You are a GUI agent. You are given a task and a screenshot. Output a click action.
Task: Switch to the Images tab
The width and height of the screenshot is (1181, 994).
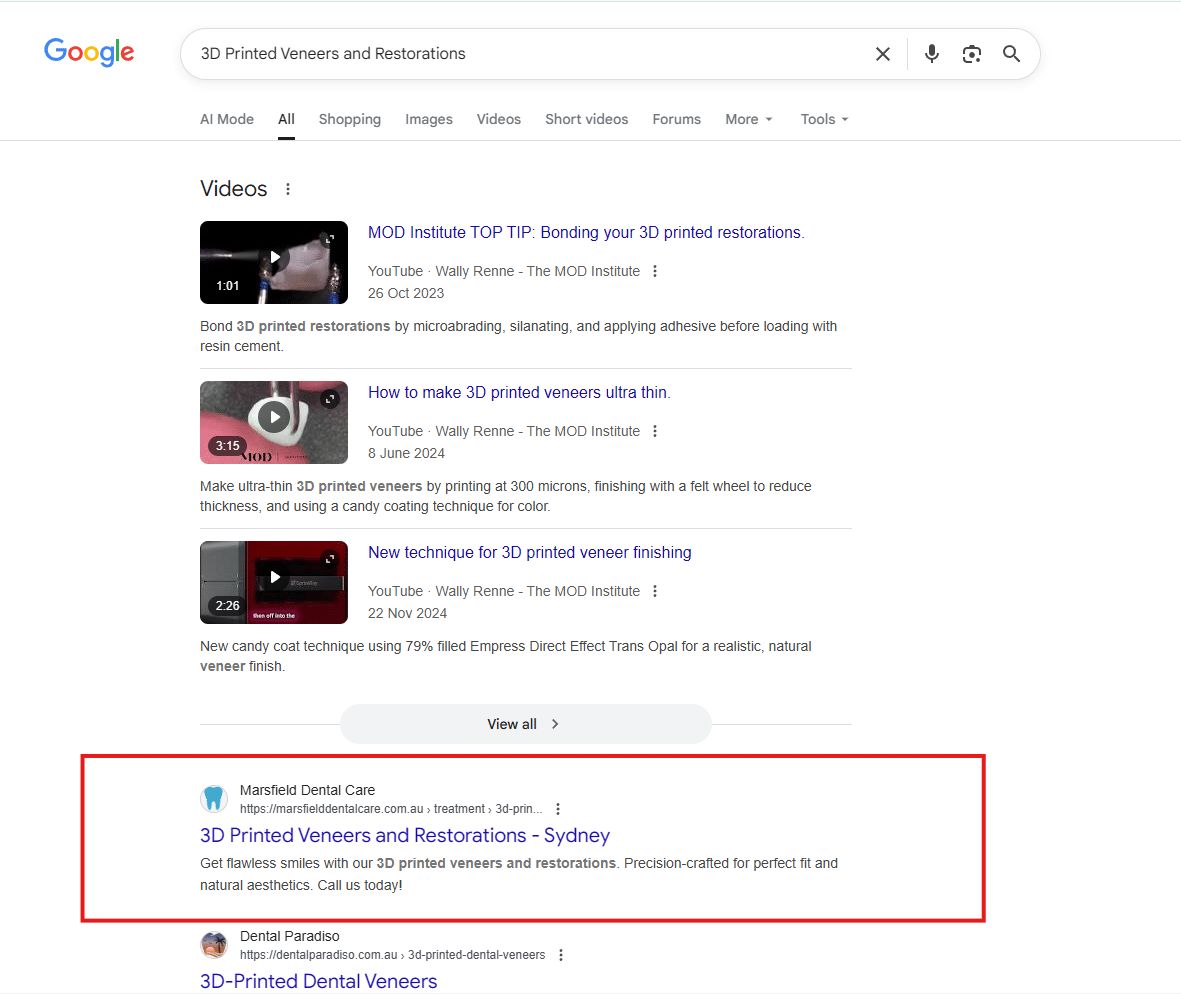(x=428, y=119)
